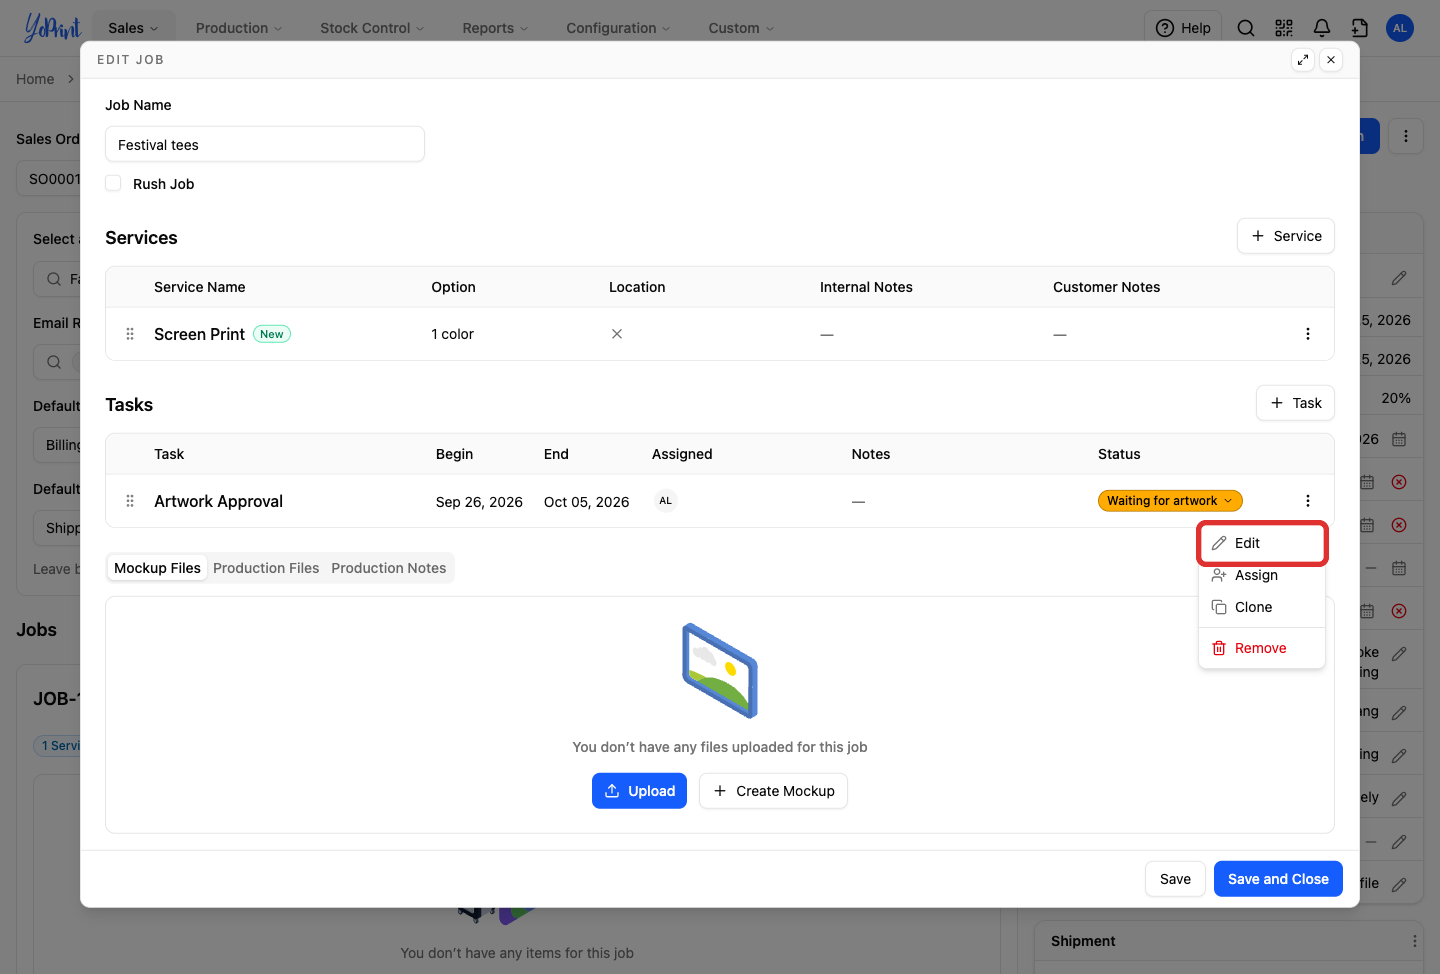Click the add Task button
The image size is (1440, 974).
coord(1295,403)
